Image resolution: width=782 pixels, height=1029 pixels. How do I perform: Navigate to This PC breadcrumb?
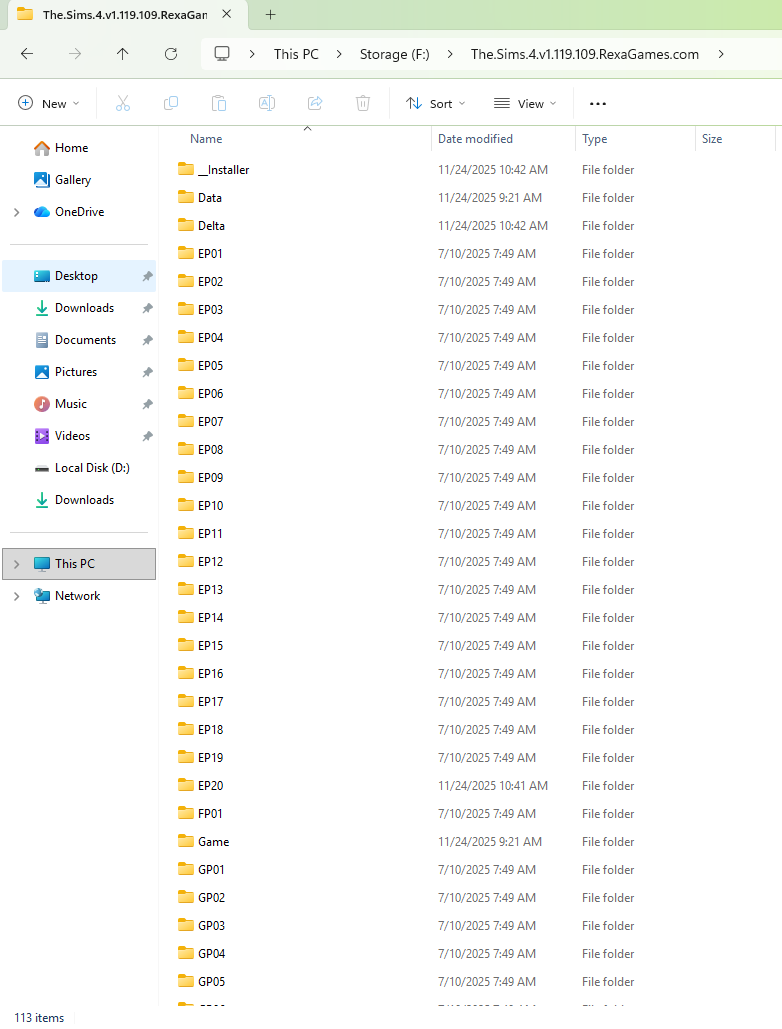[x=296, y=54]
